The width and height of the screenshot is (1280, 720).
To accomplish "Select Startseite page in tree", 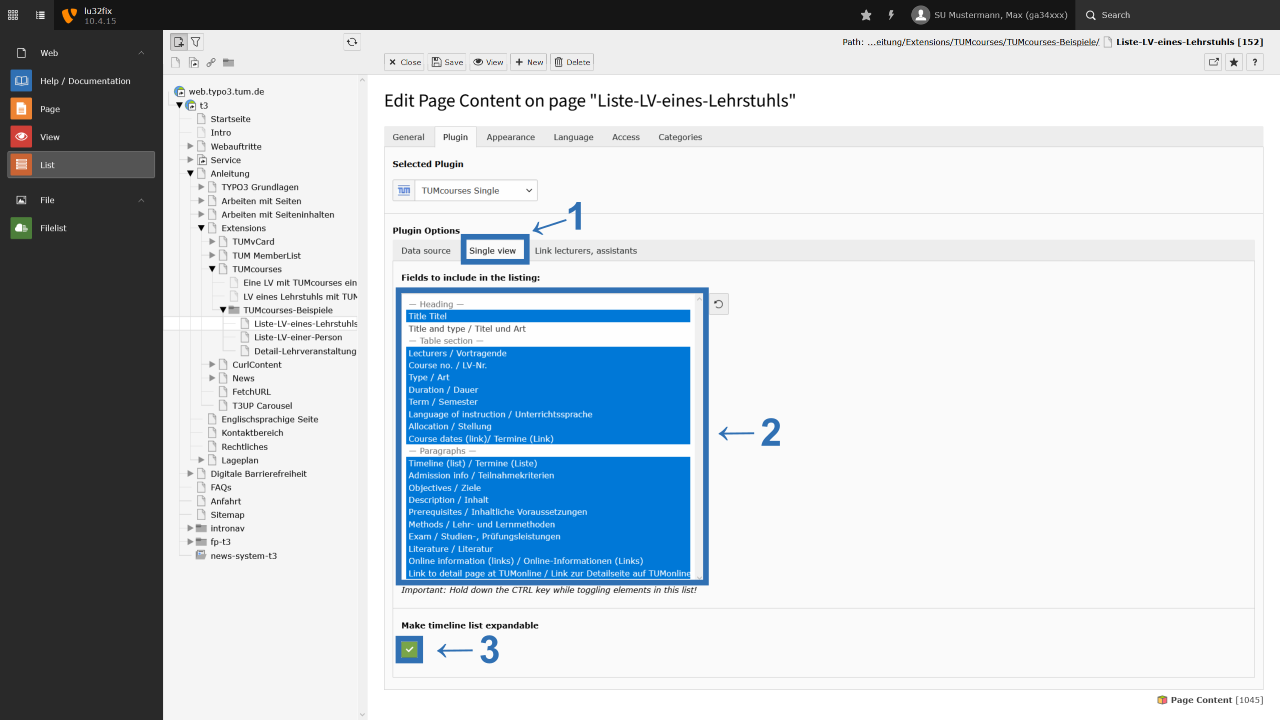I will 230,119.
